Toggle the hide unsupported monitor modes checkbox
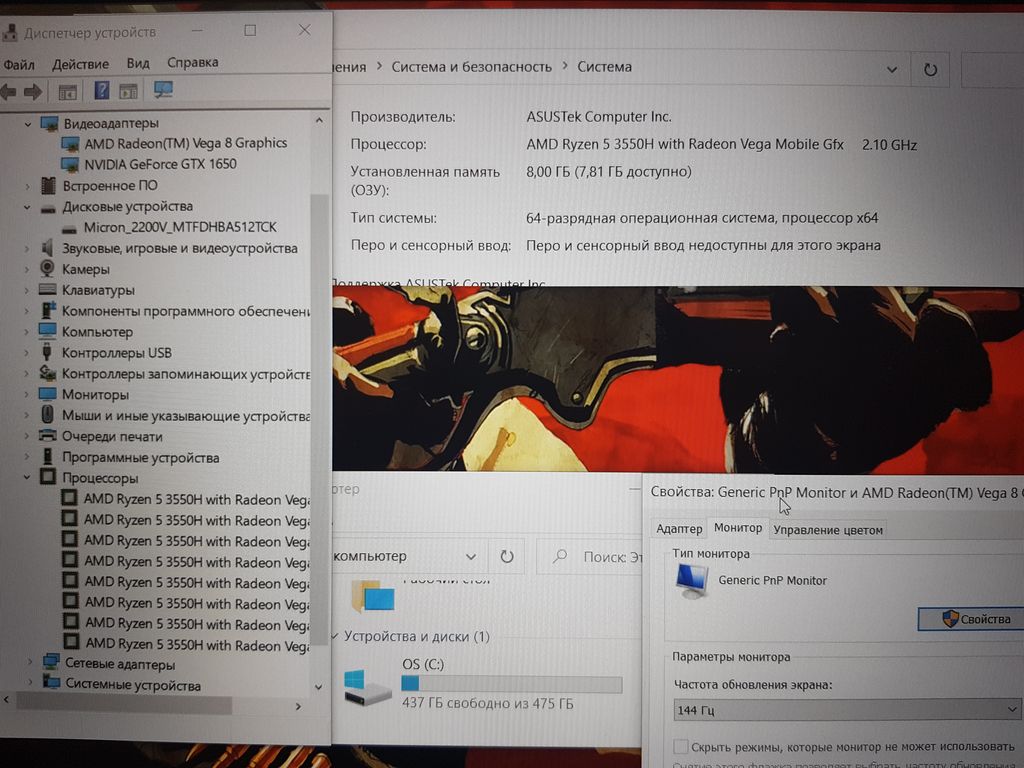The width and height of the screenshot is (1024, 768). click(681, 747)
